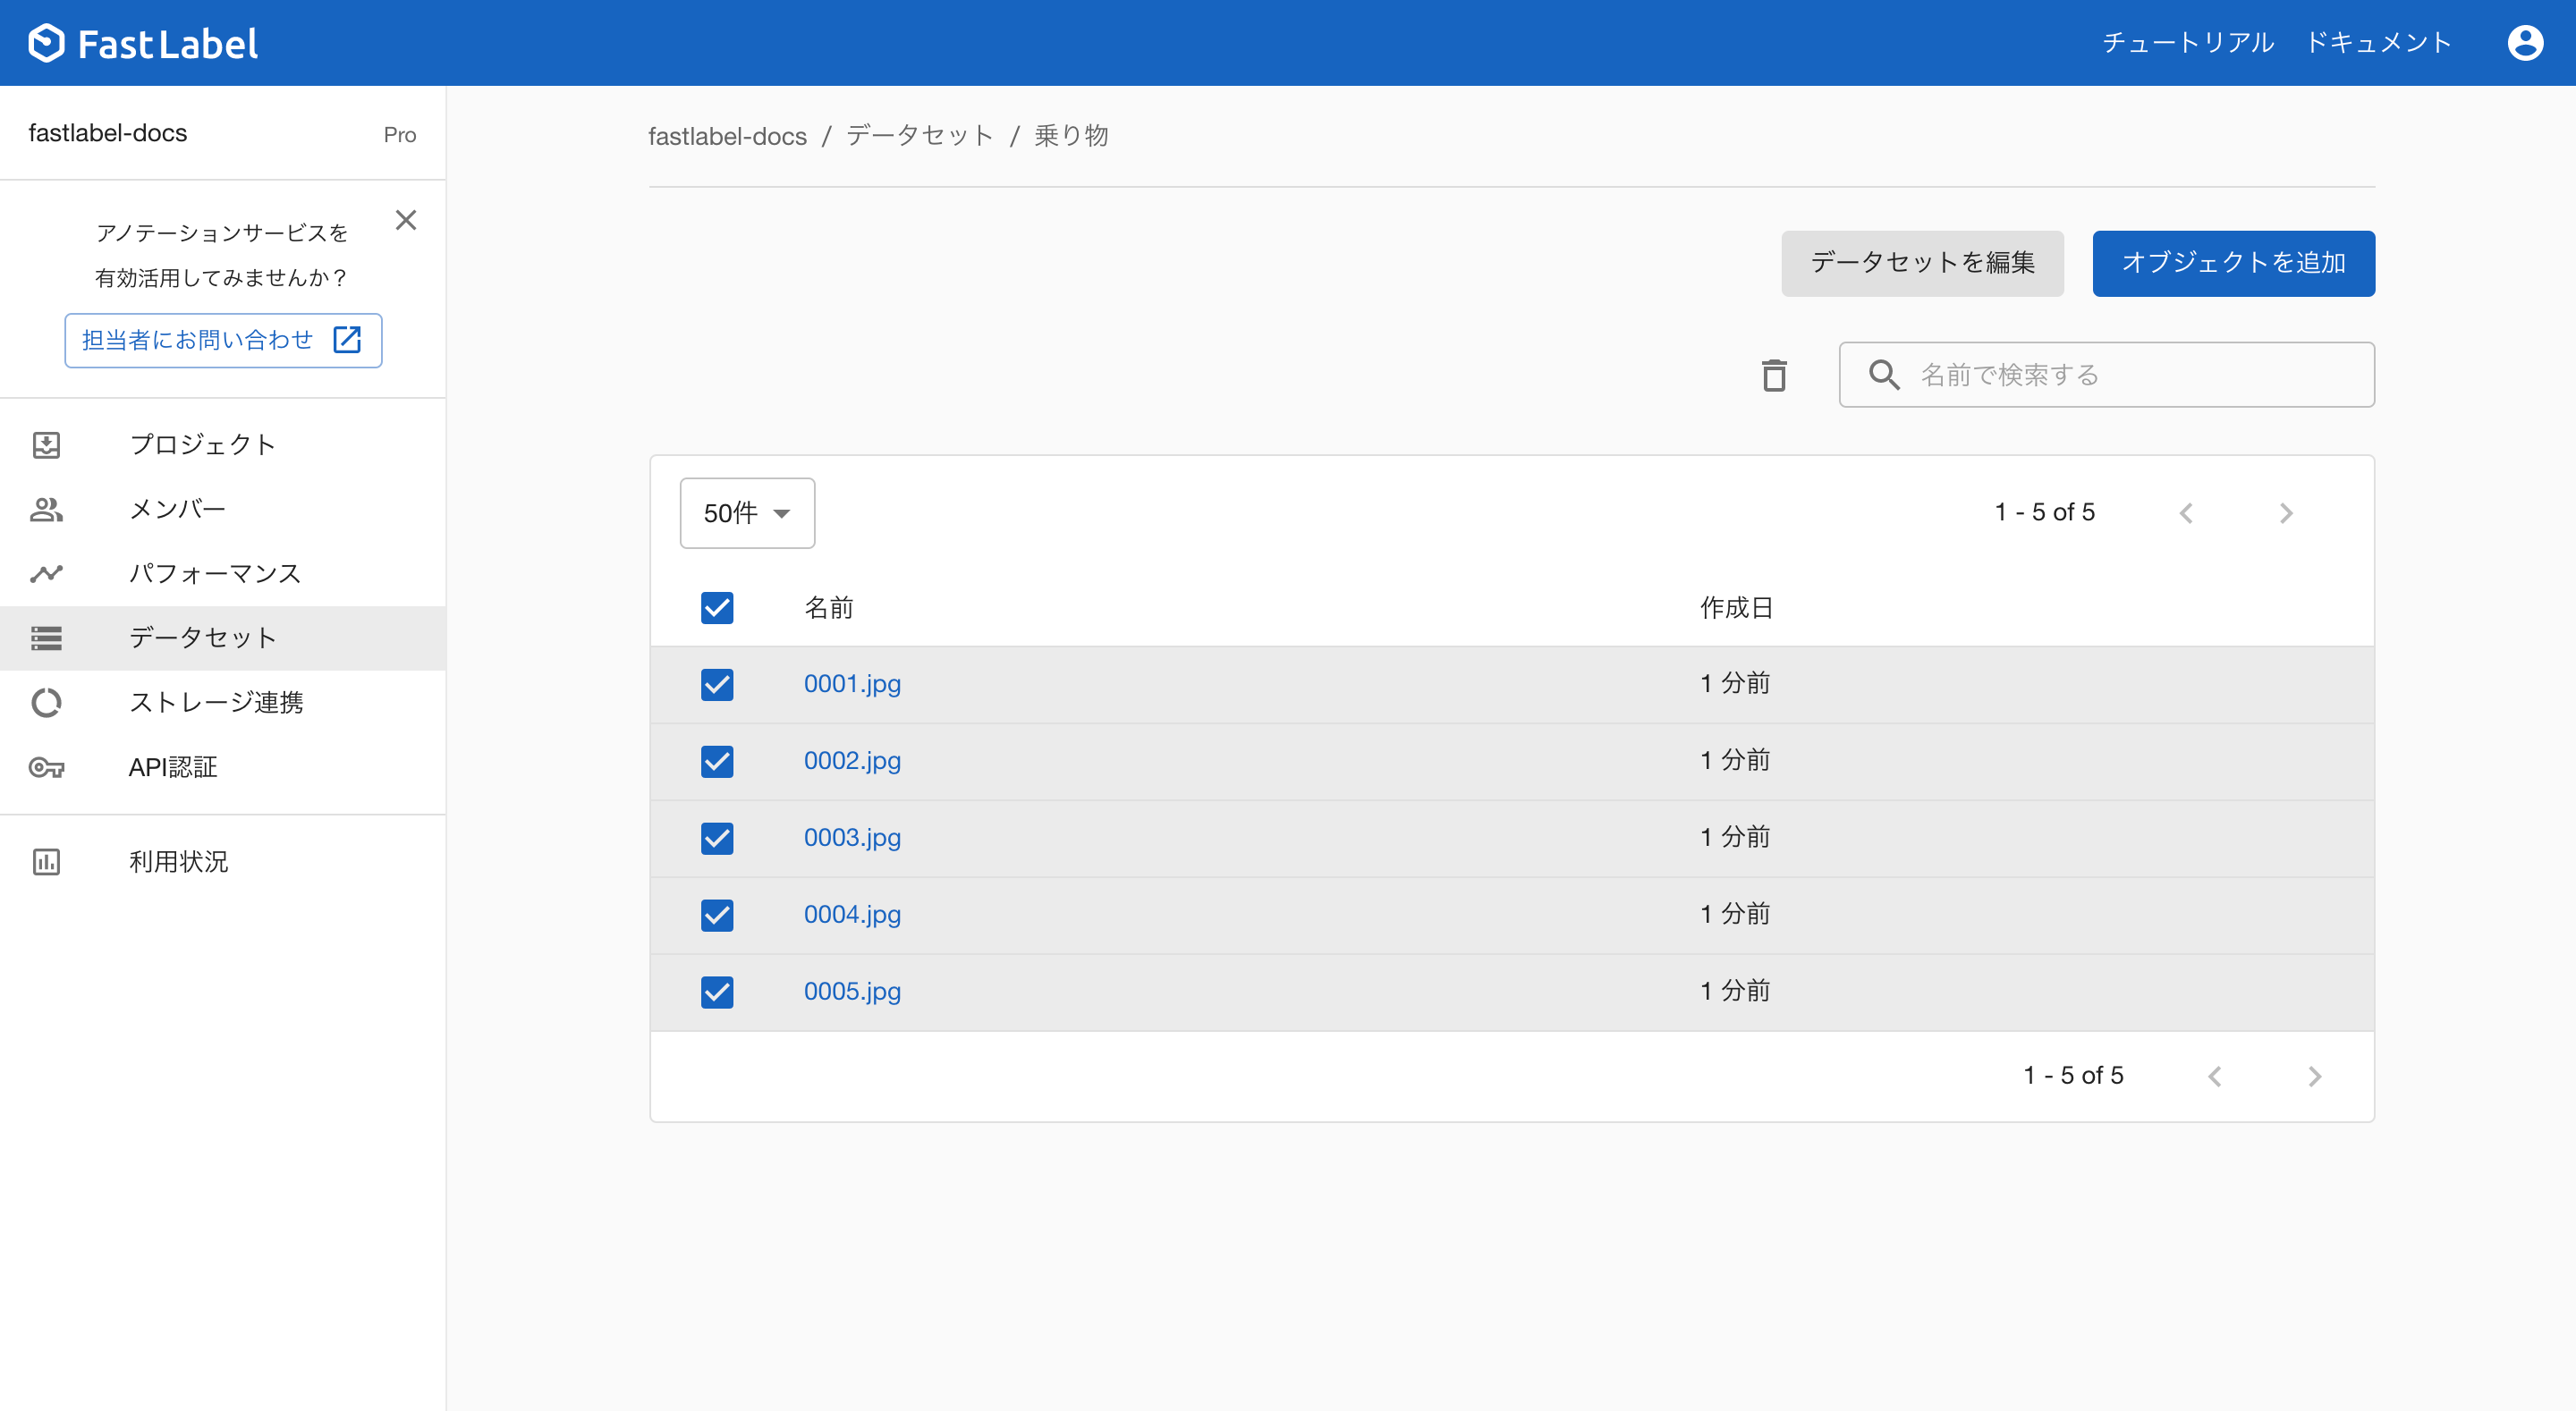Open the 利用状況 menu item
The width and height of the screenshot is (2576, 1411).
(222, 862)
